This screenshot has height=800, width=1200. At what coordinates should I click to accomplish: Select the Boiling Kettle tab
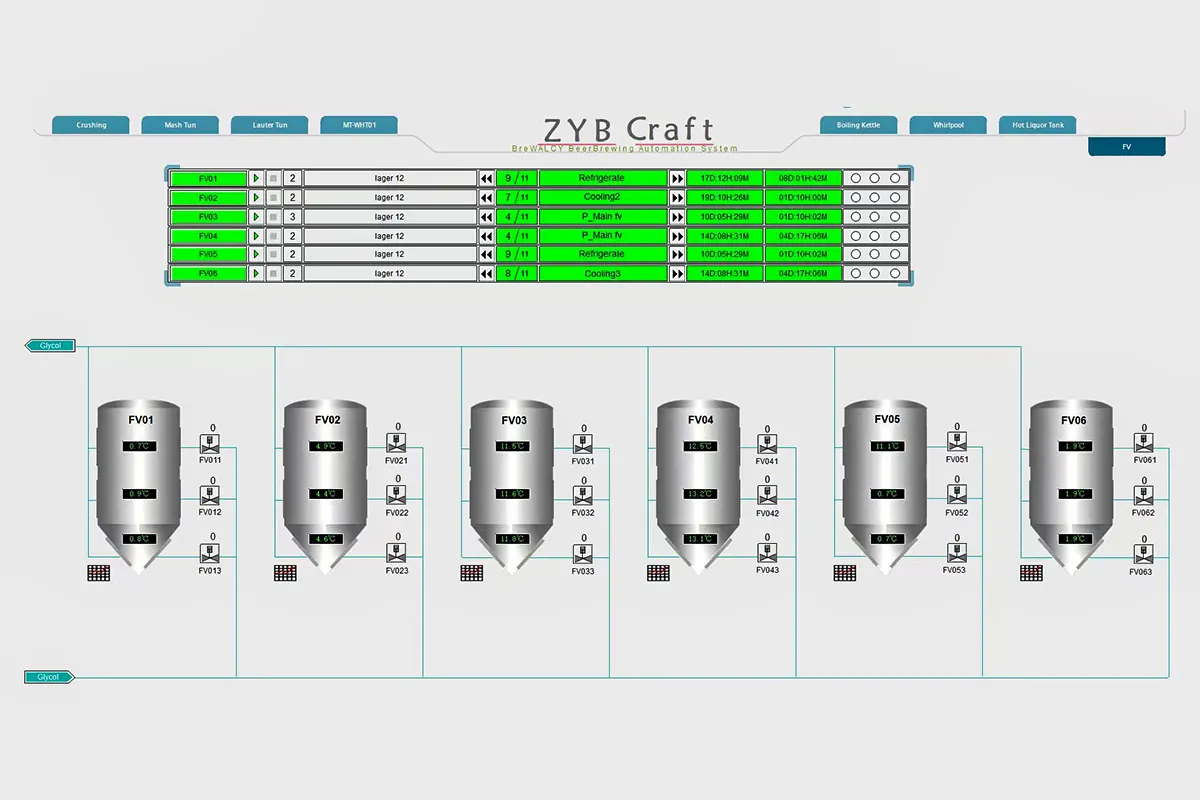point(859,125)
